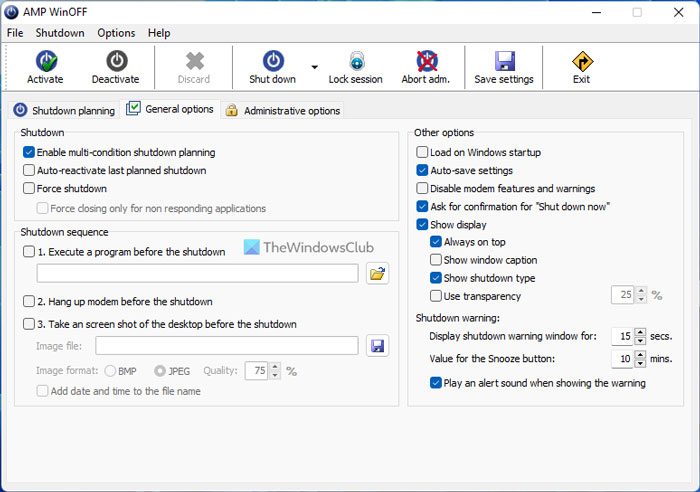Click the Discard X icon
The height and width of the screenshot is (492, 700).
pyautogui.click(x=195, y=61)
